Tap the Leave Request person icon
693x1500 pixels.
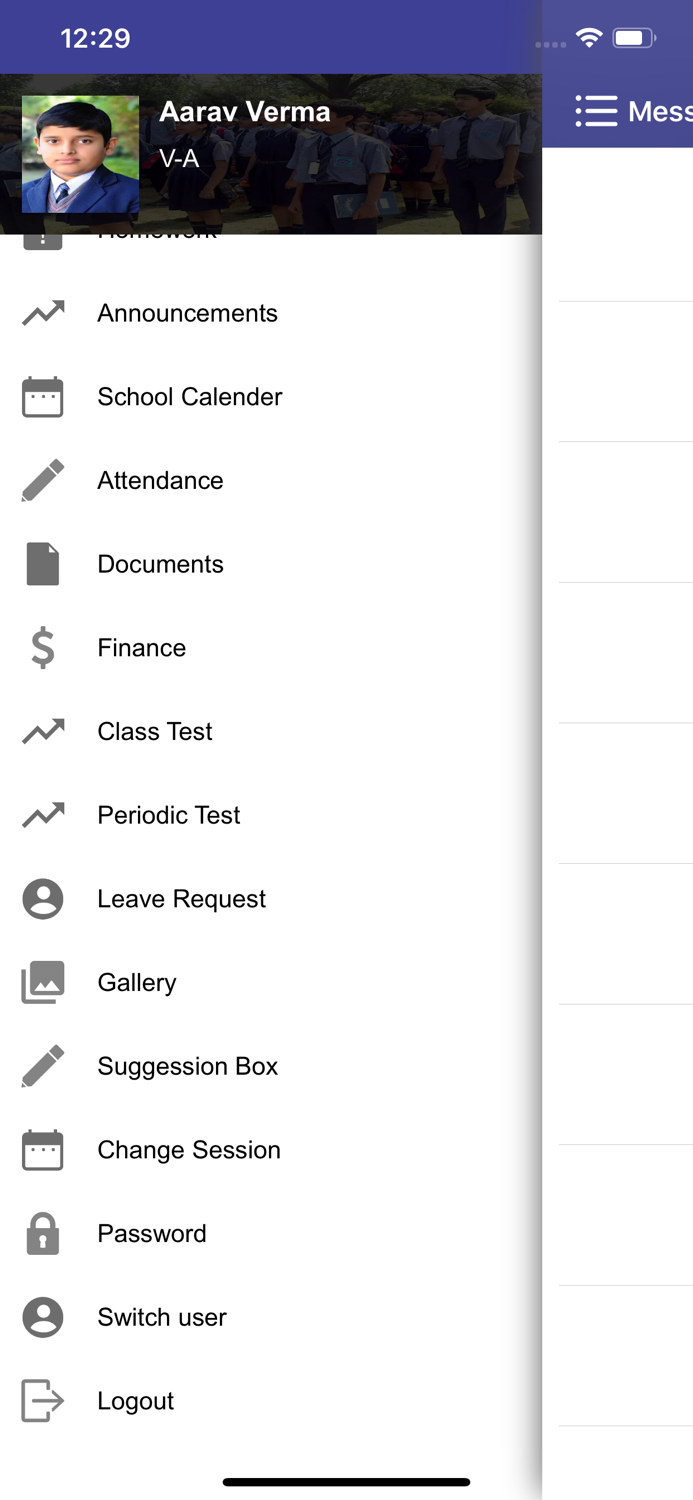[x=43, y=899]
